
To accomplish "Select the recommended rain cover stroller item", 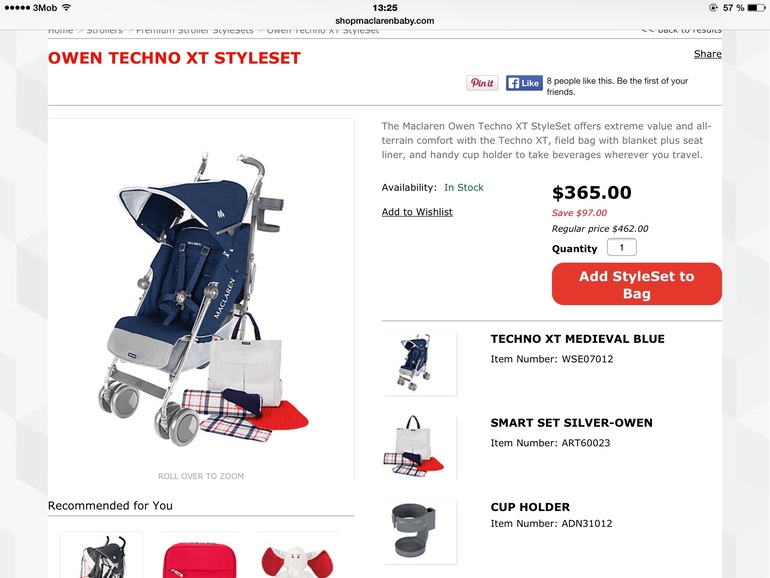I will 101,555.
